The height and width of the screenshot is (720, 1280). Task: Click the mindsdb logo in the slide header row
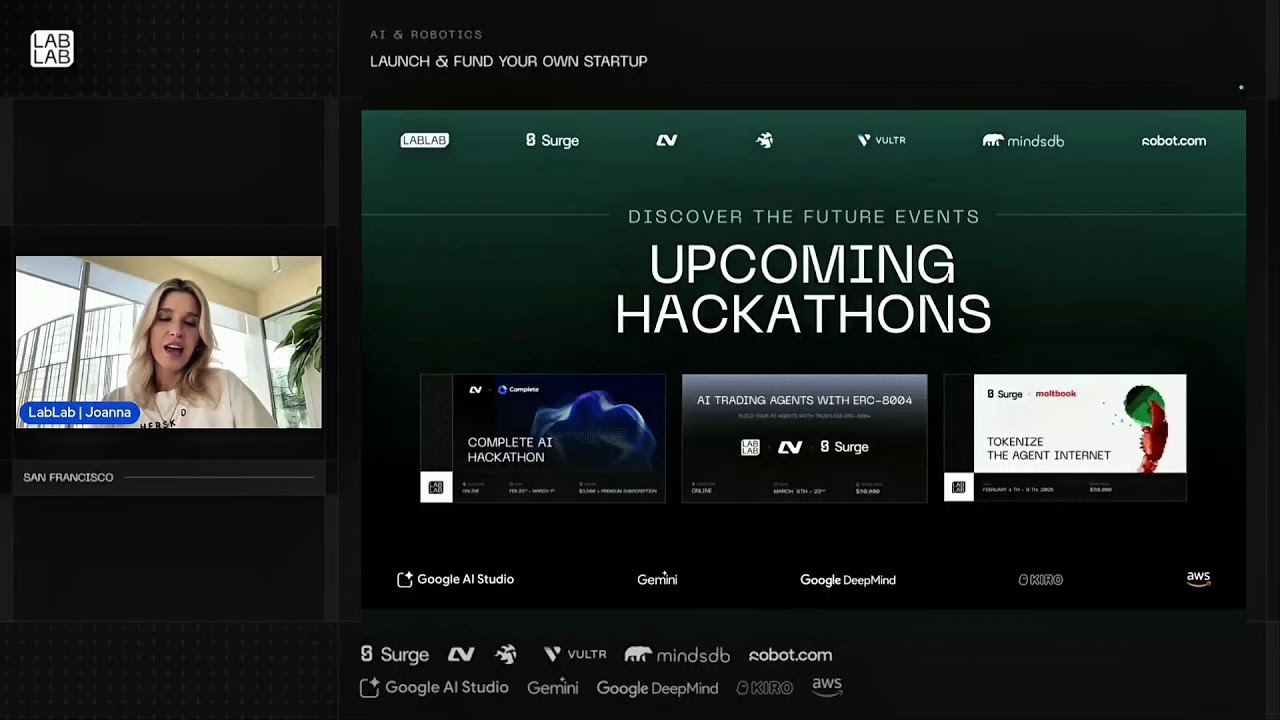point(1023,141)
